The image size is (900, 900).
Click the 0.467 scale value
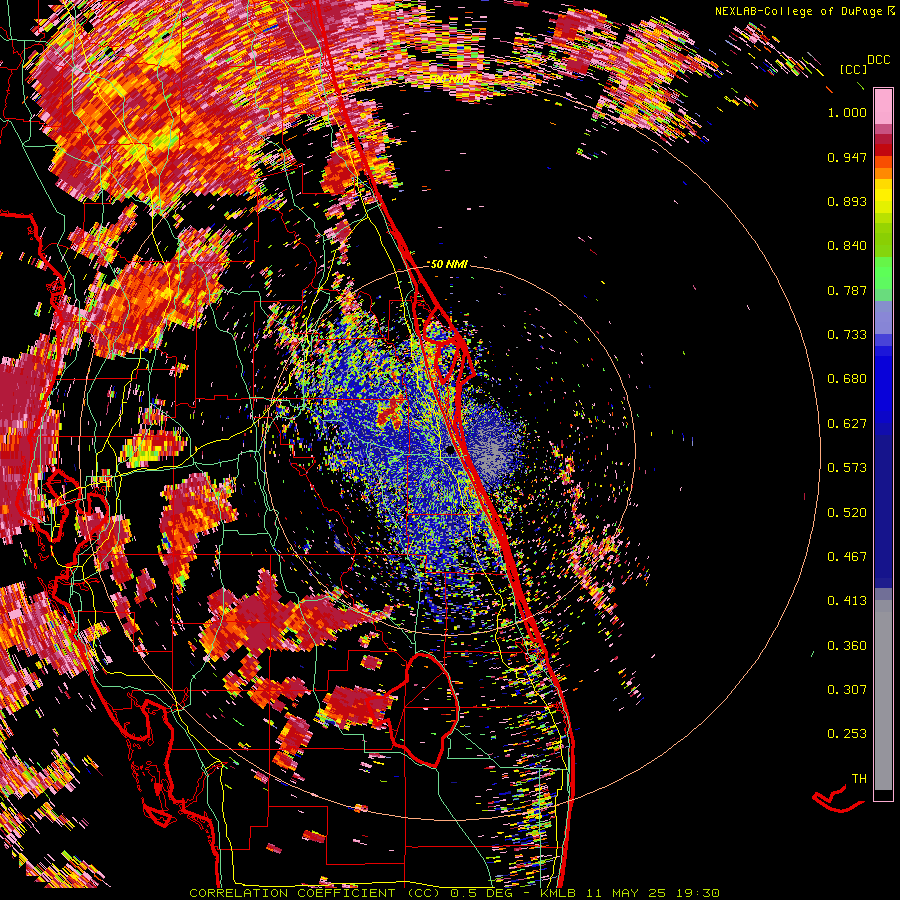pos(847,557)
